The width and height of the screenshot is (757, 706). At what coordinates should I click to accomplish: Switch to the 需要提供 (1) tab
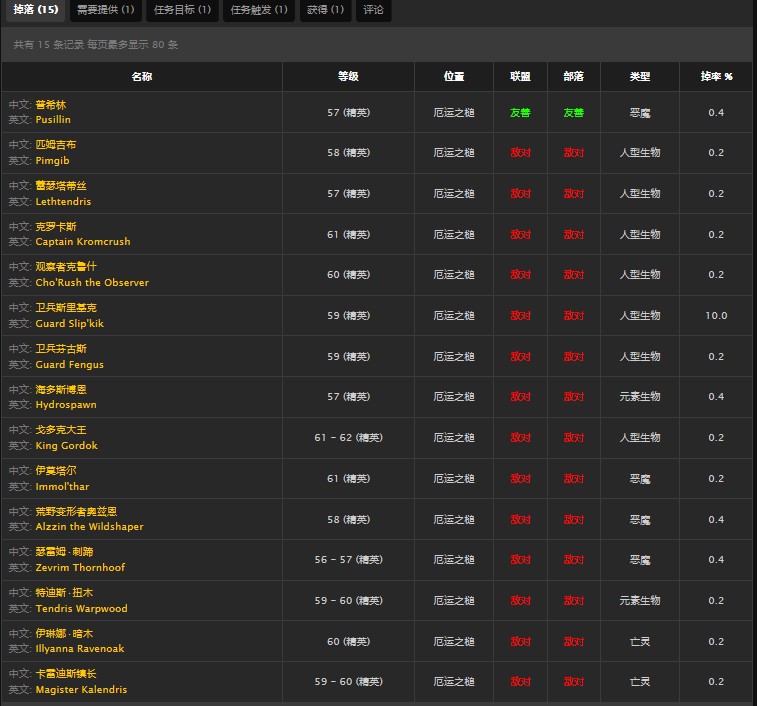[105, 10]
